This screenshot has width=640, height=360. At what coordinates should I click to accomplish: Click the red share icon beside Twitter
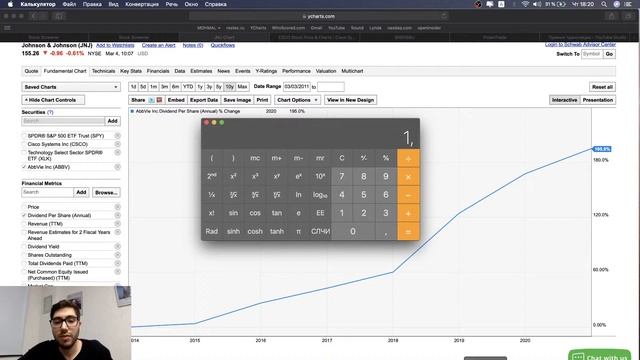[159, 100]
